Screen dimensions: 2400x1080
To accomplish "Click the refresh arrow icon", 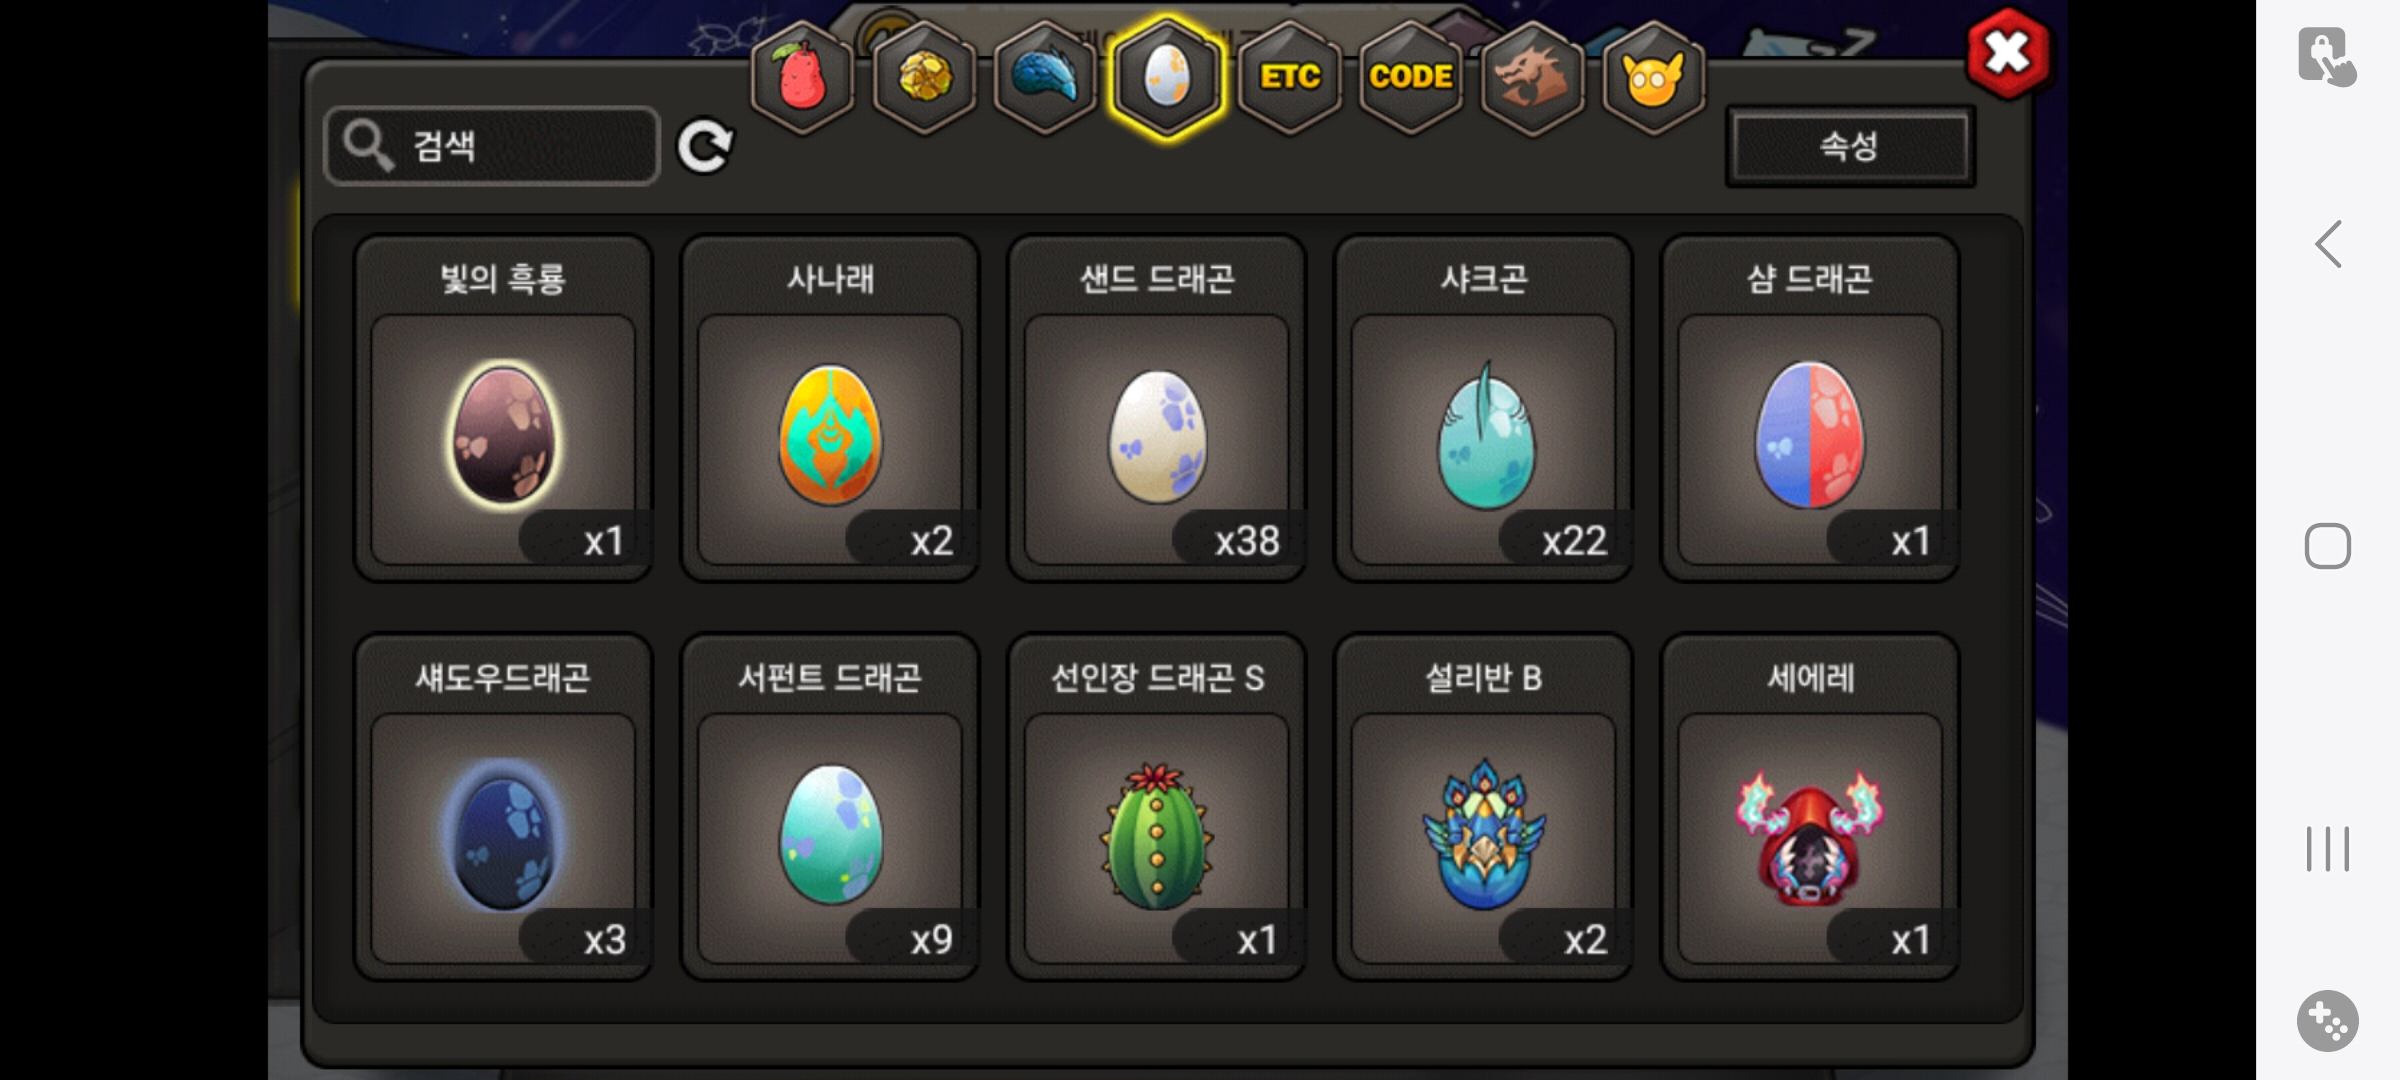I will pyautogui.click(x=705, y=147).
